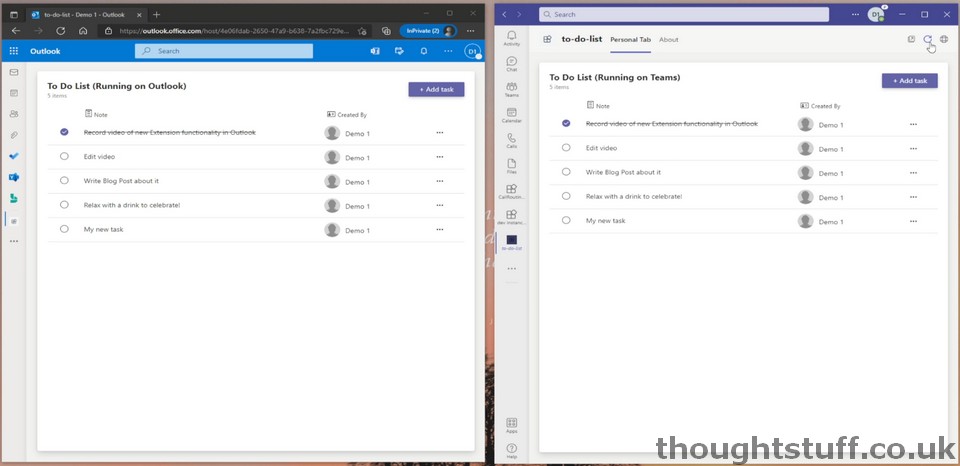Open My Day icon in Outlook header
Viewport: 960px width, 466px height.
tap(399, 51)
